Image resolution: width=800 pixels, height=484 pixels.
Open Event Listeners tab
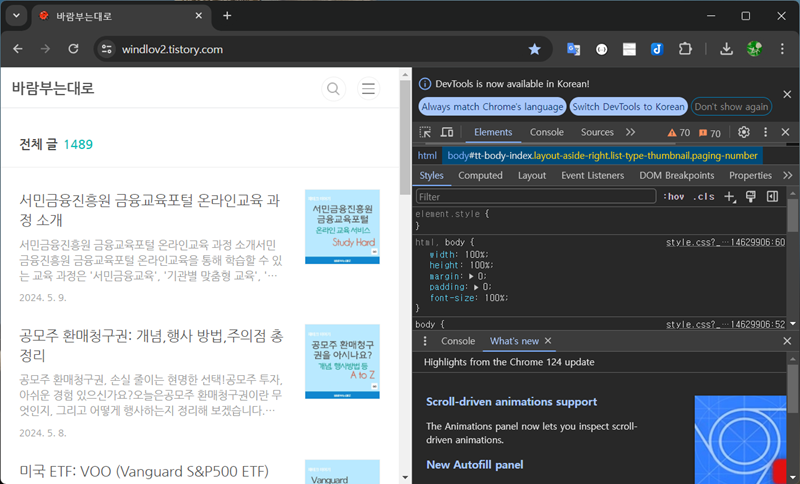592,175
